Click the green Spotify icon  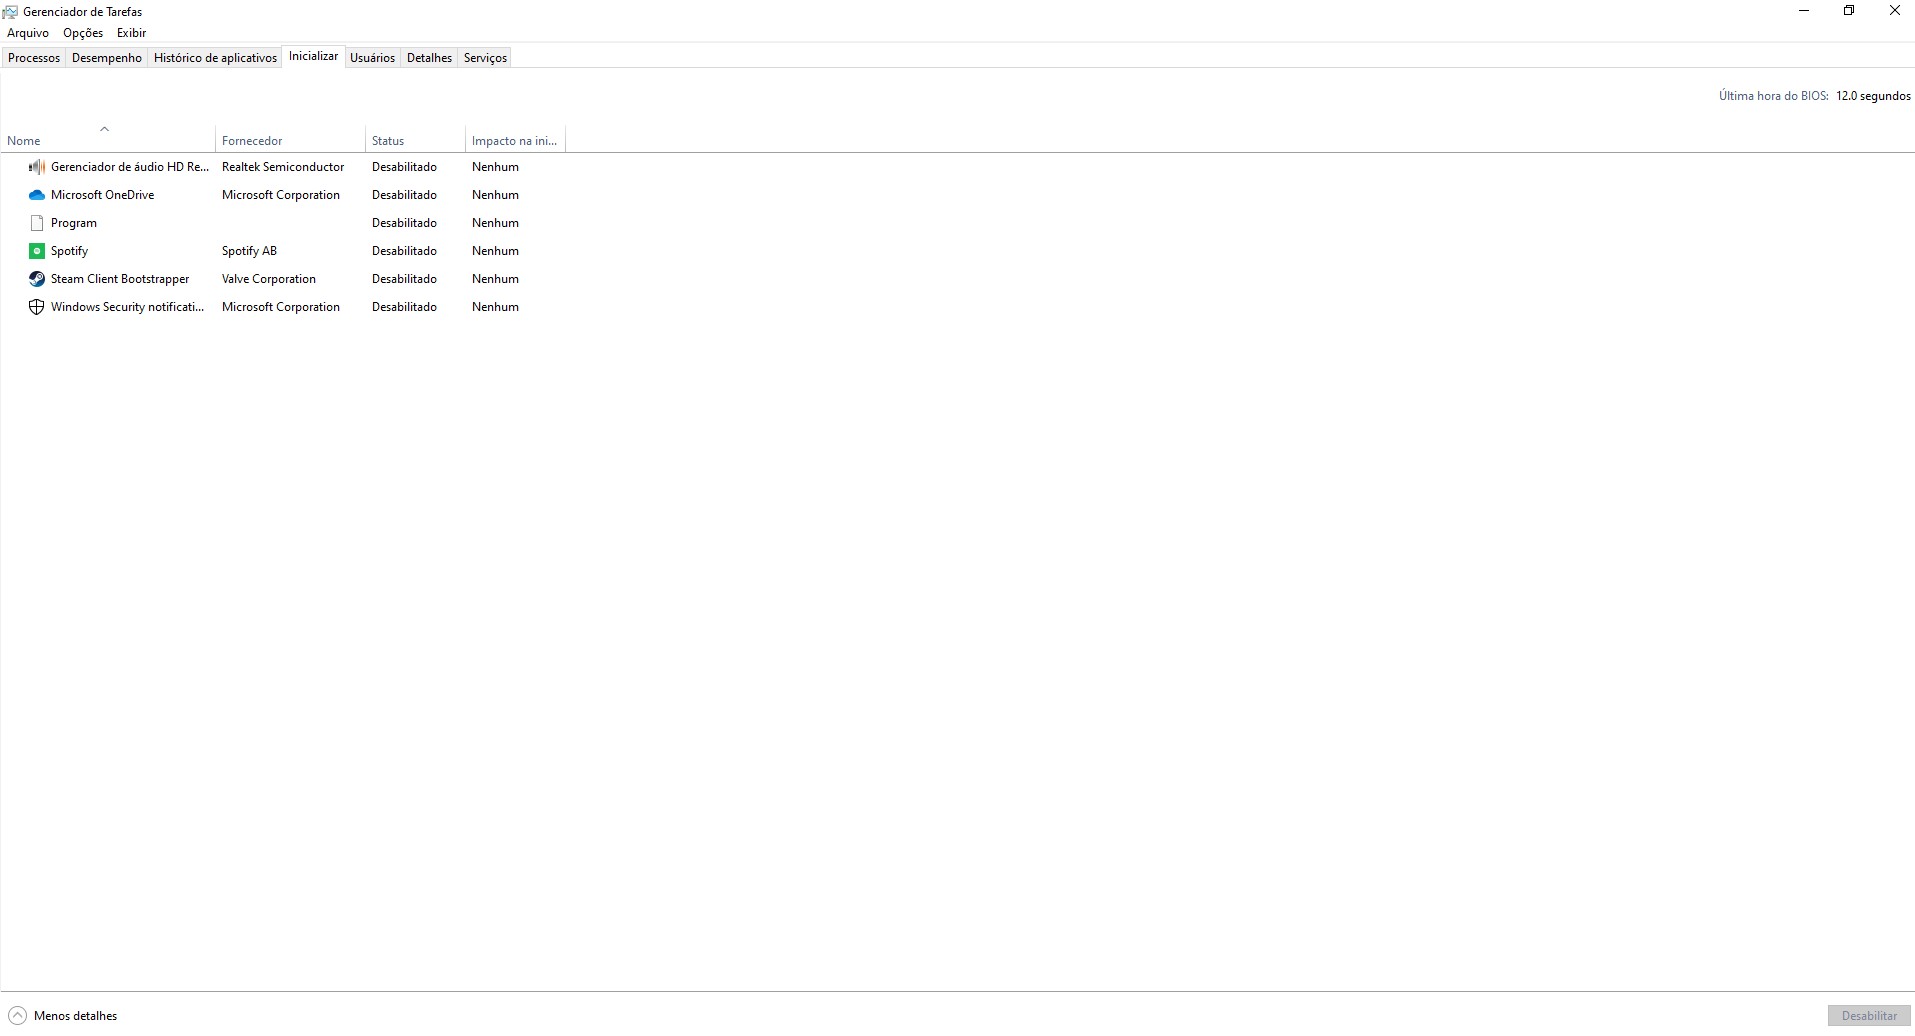tap(37, 251)
